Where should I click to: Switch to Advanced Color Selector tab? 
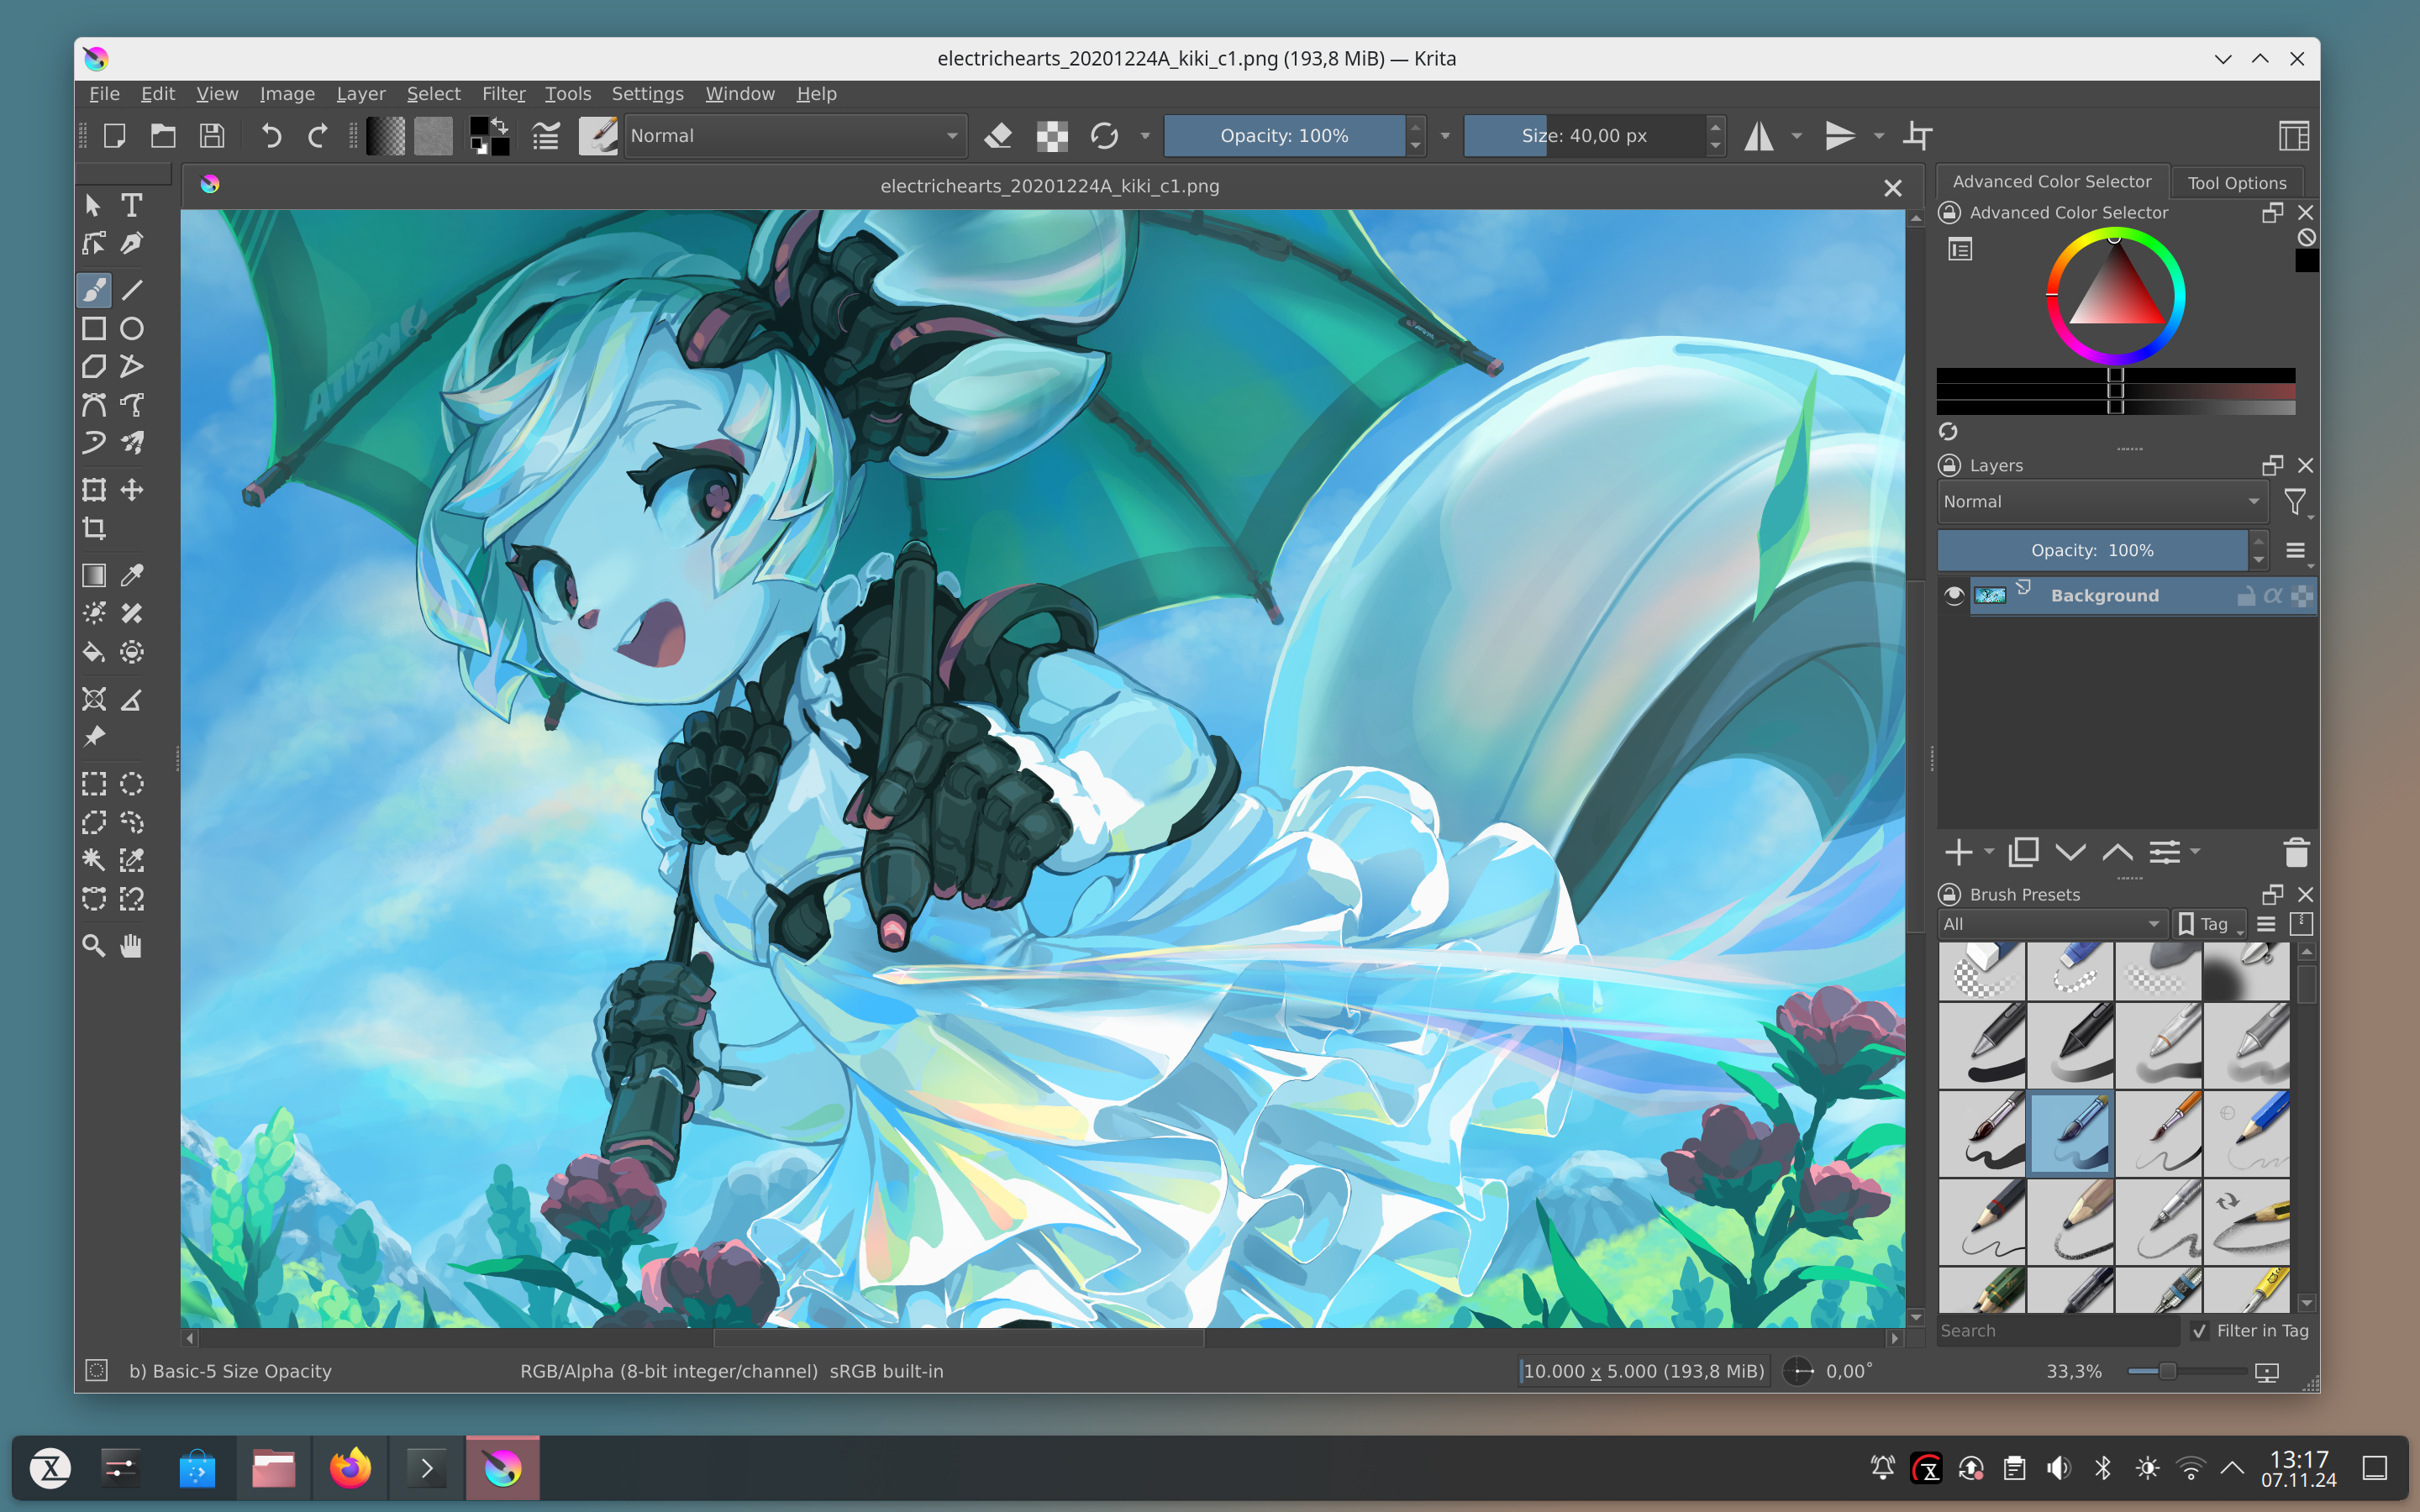click(2052, 182)
